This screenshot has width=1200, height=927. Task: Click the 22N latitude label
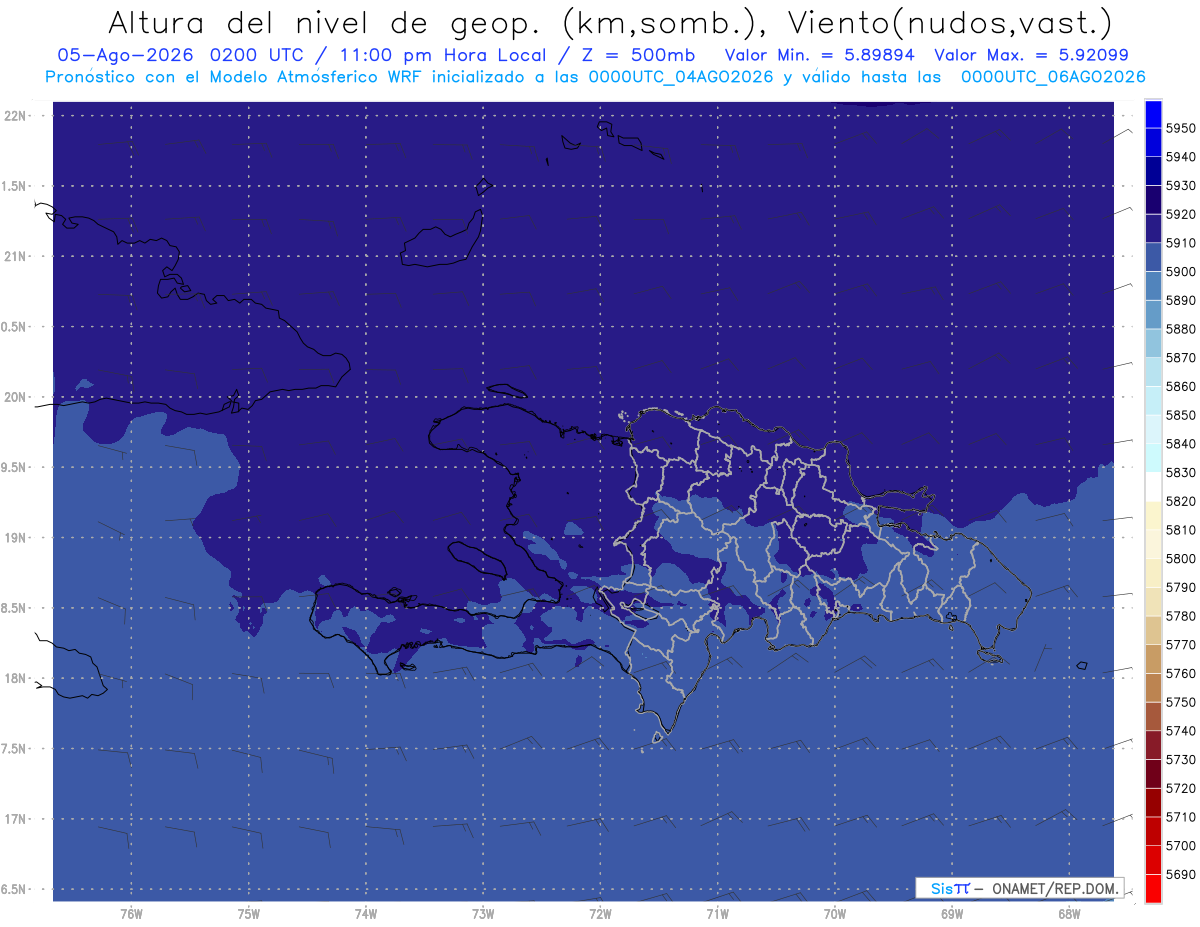pyautogui.click(x=15, y=116)
